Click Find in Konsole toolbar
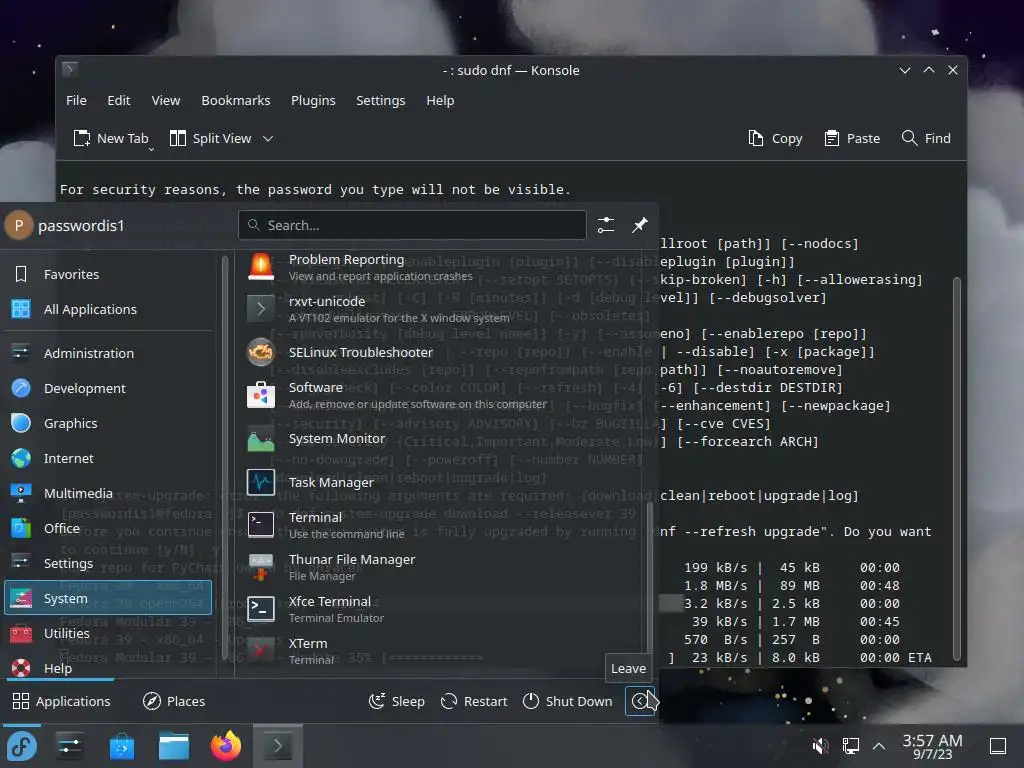 pos(926,138)
